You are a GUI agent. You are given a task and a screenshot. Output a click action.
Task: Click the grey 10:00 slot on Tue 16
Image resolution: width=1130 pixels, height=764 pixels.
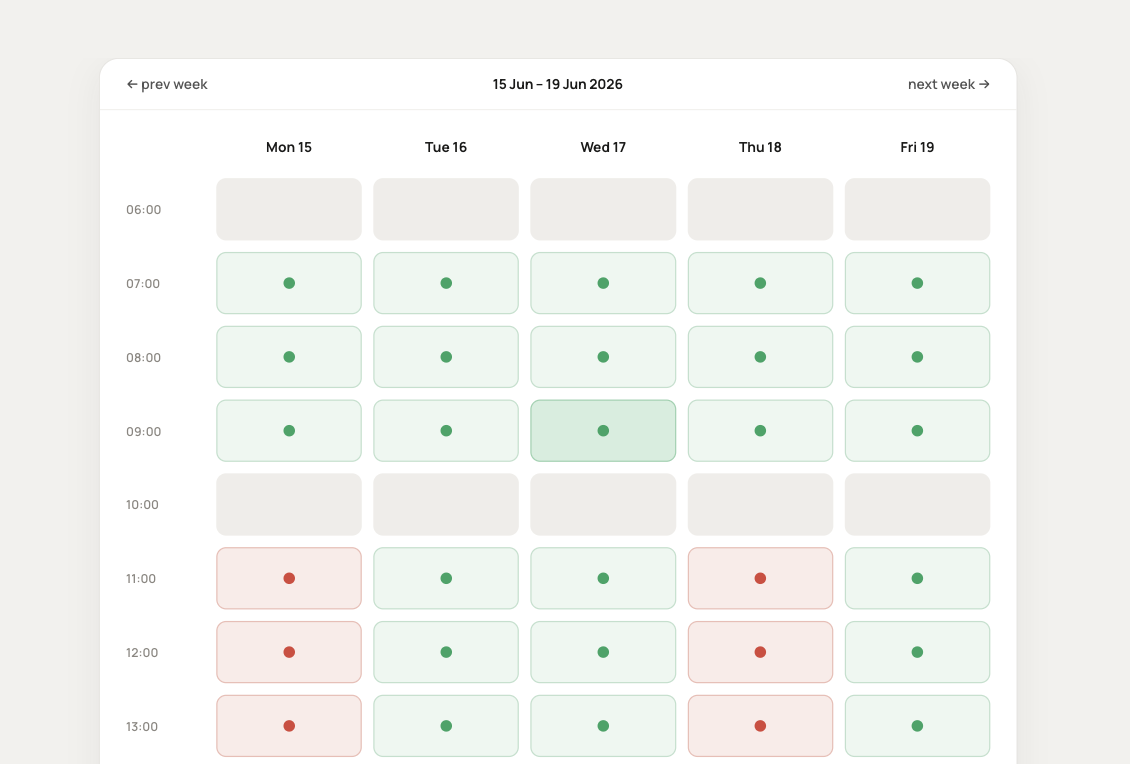(x=446, y=505)
